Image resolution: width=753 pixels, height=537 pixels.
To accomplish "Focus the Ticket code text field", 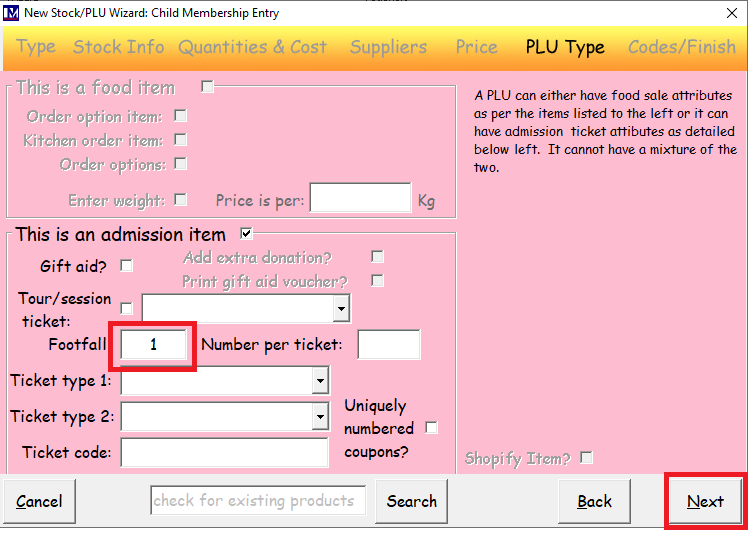I will pos(225,452).
